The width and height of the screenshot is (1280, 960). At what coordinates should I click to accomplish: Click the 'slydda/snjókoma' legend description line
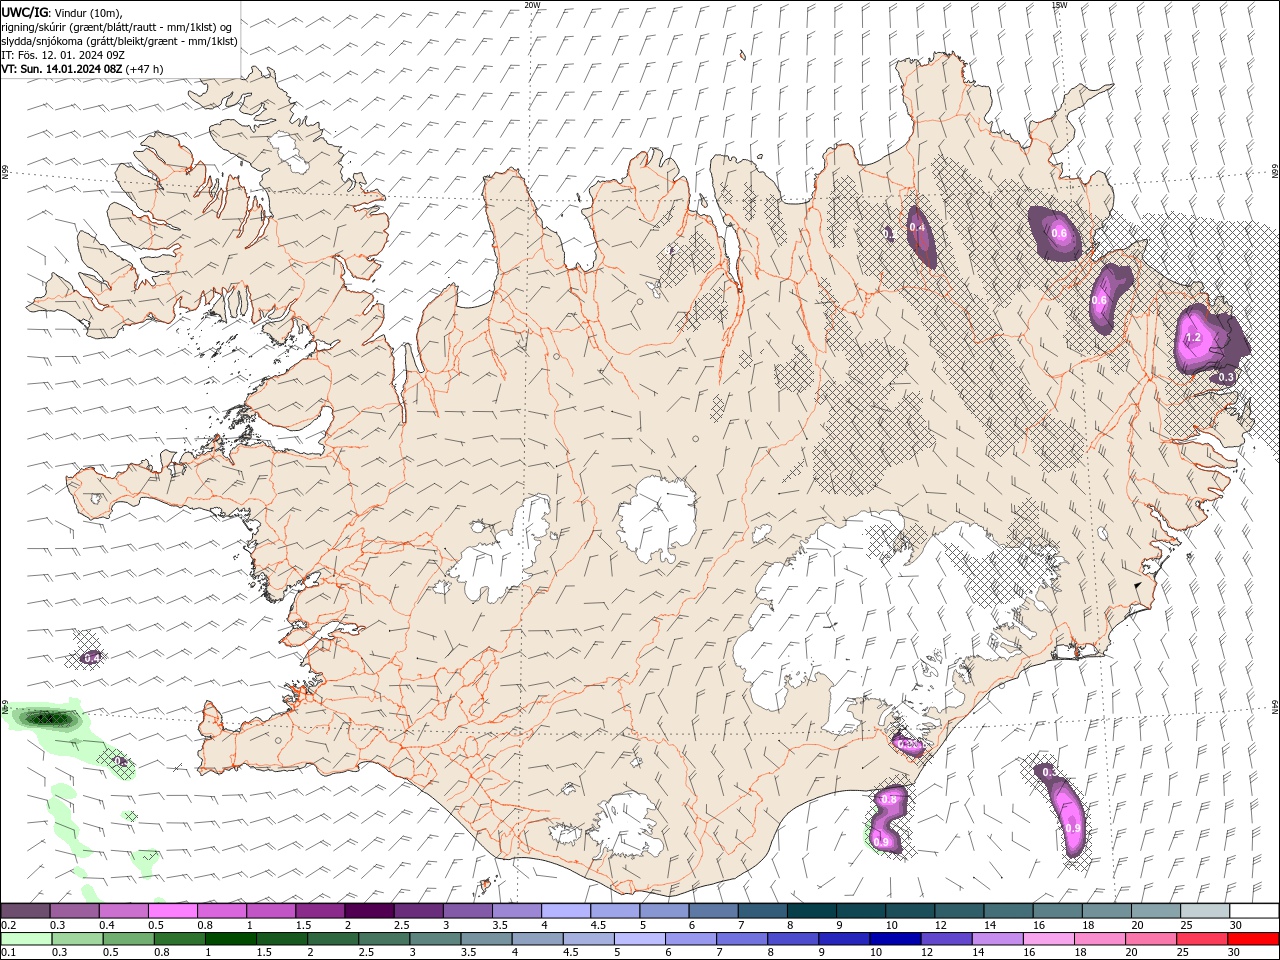coord(119,41)
